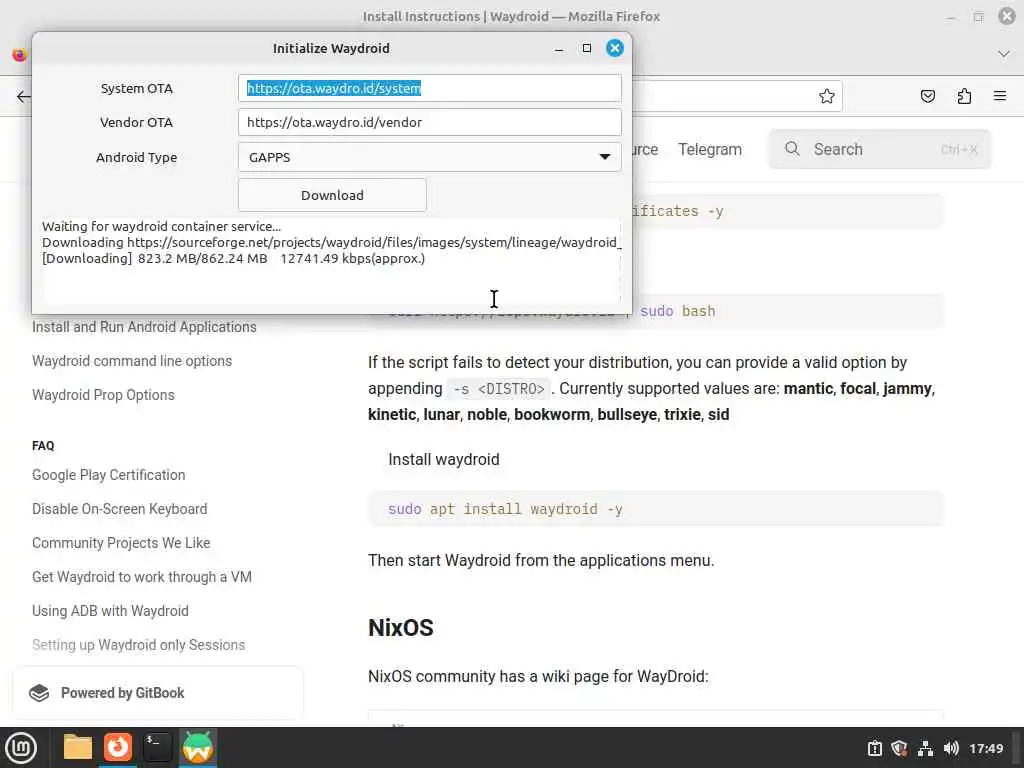
Task: Click the search magnifier icon
Action: click(x=792, y=148)
